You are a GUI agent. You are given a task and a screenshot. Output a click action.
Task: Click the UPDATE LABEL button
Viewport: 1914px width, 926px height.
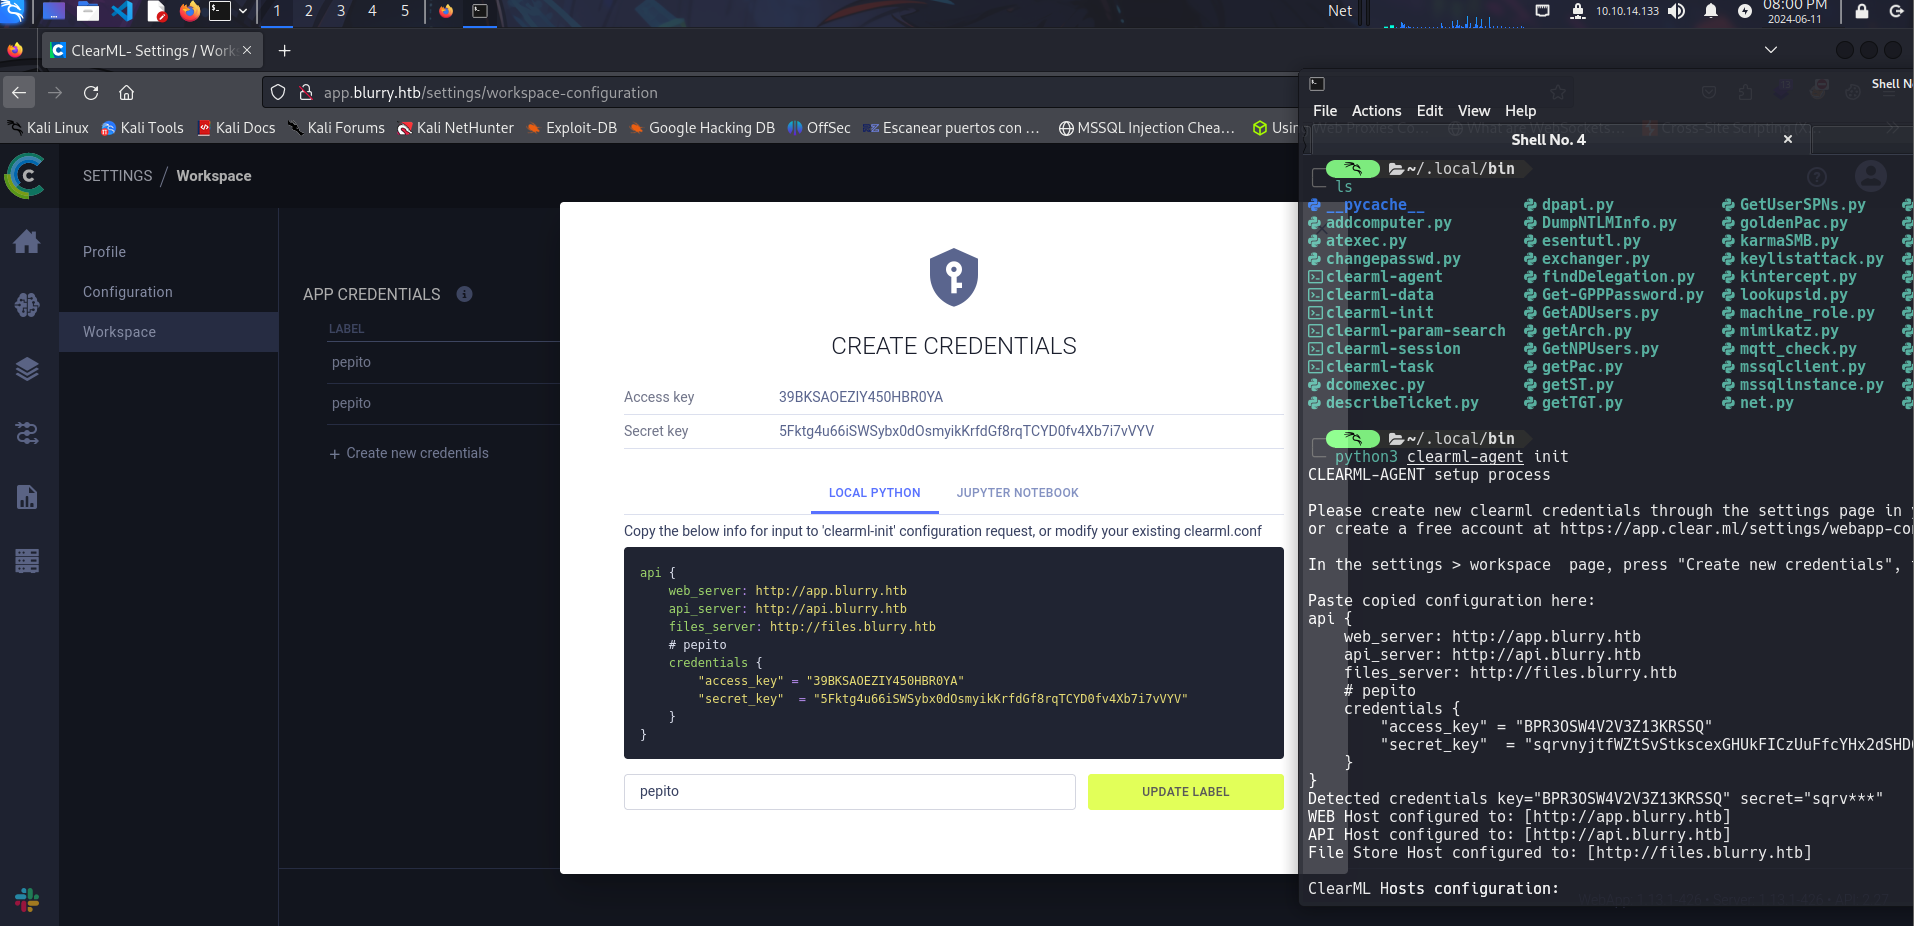click(1186, 792)
